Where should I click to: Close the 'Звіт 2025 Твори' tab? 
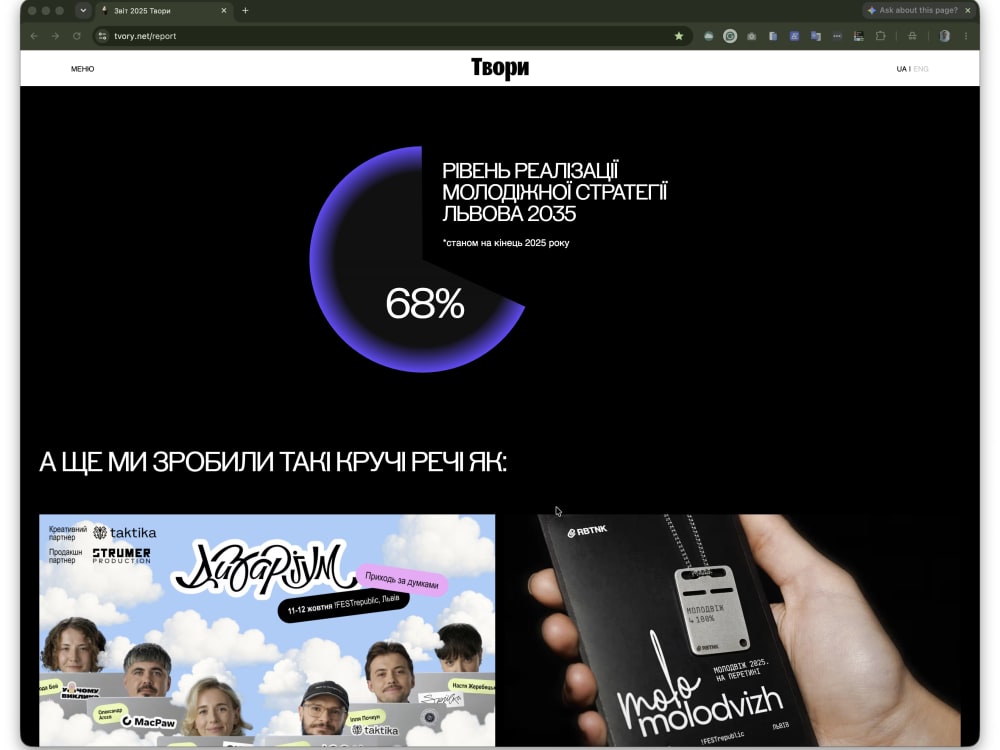(224, 11)
